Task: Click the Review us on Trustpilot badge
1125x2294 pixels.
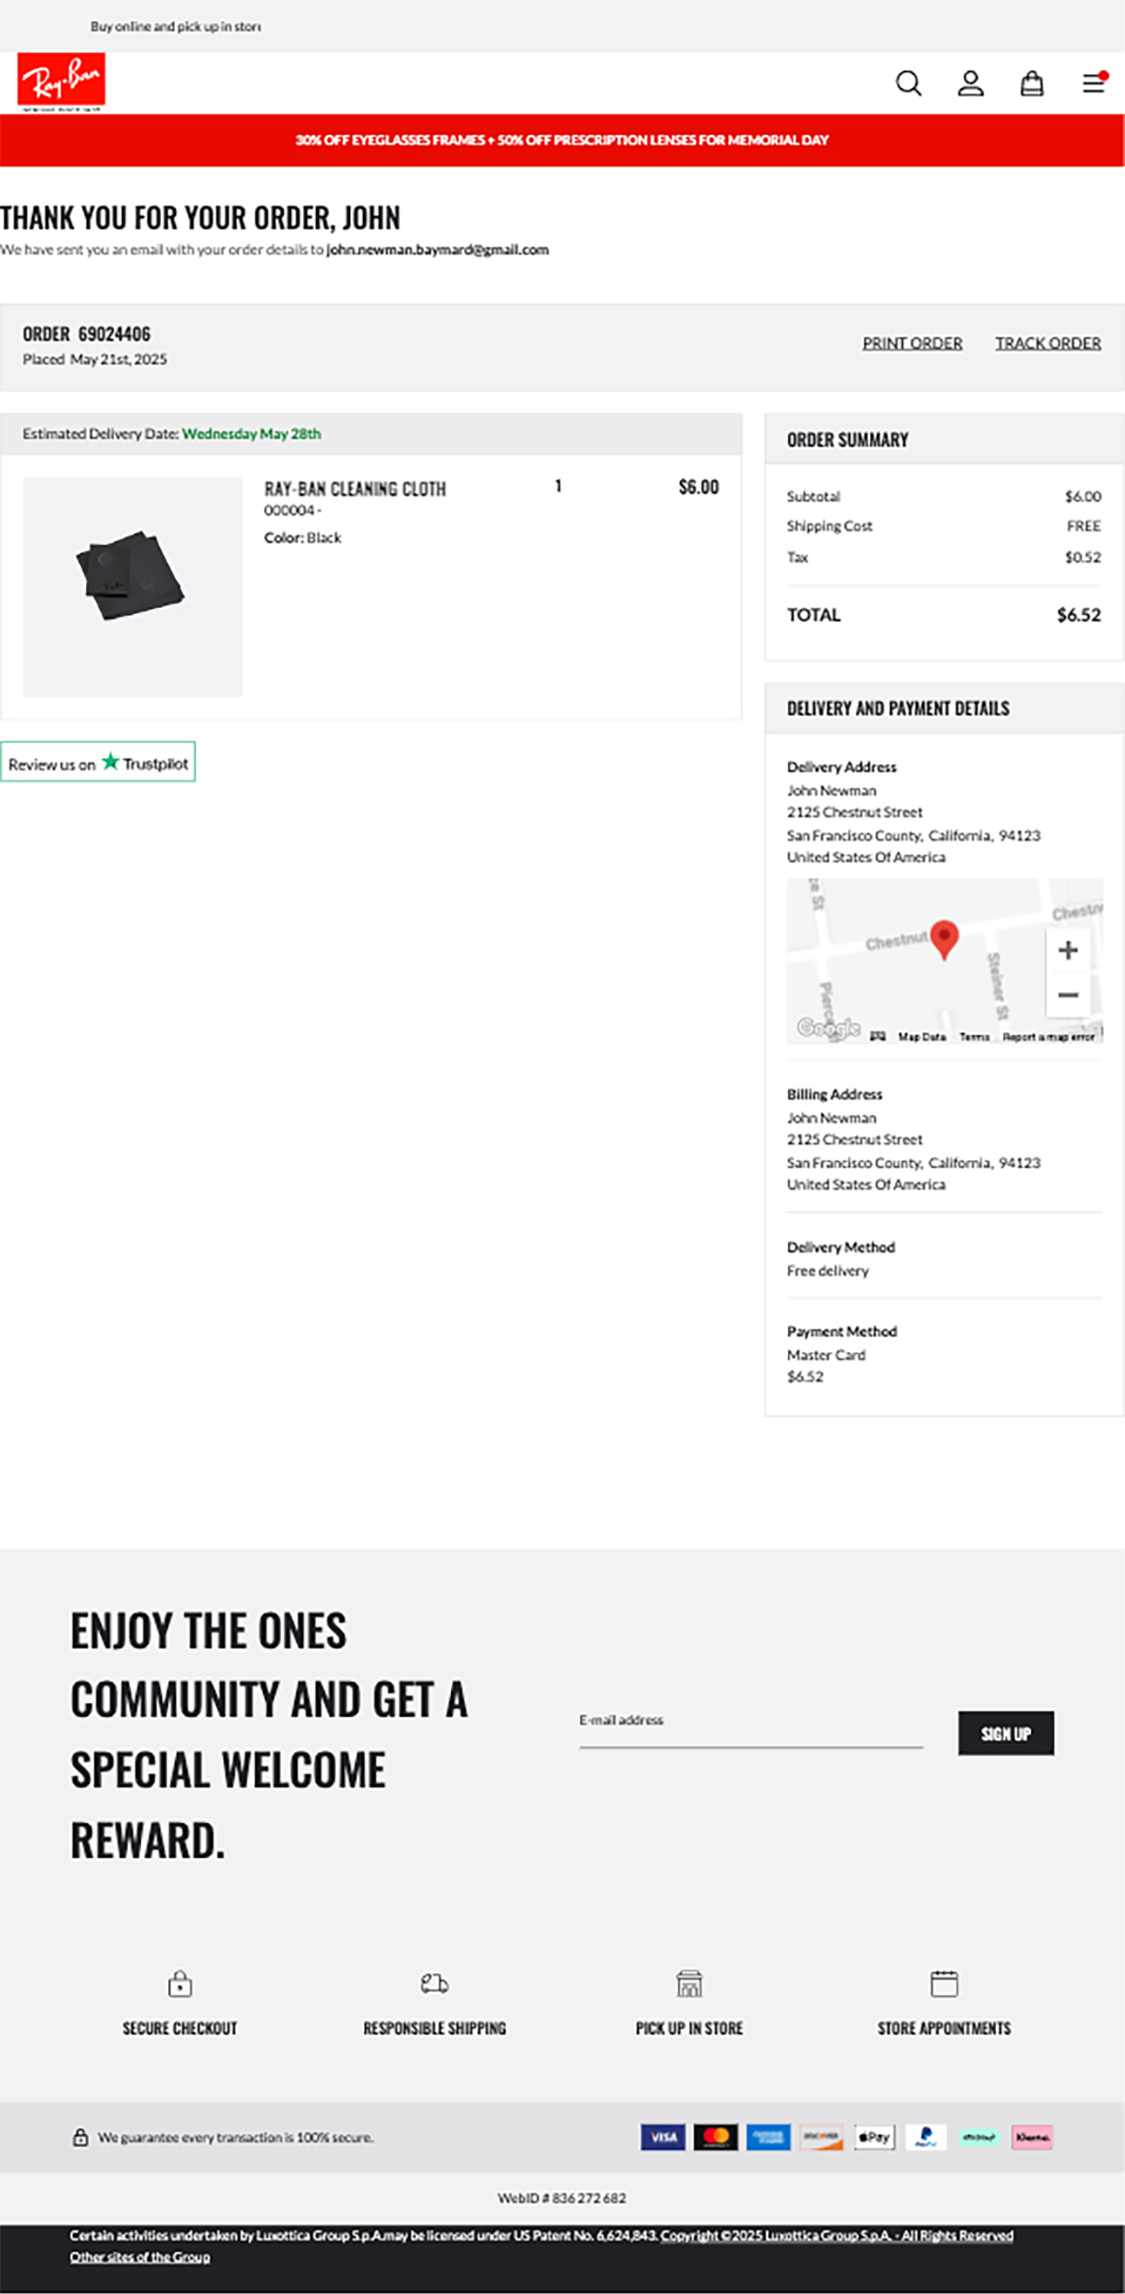Action: (98, 763)
